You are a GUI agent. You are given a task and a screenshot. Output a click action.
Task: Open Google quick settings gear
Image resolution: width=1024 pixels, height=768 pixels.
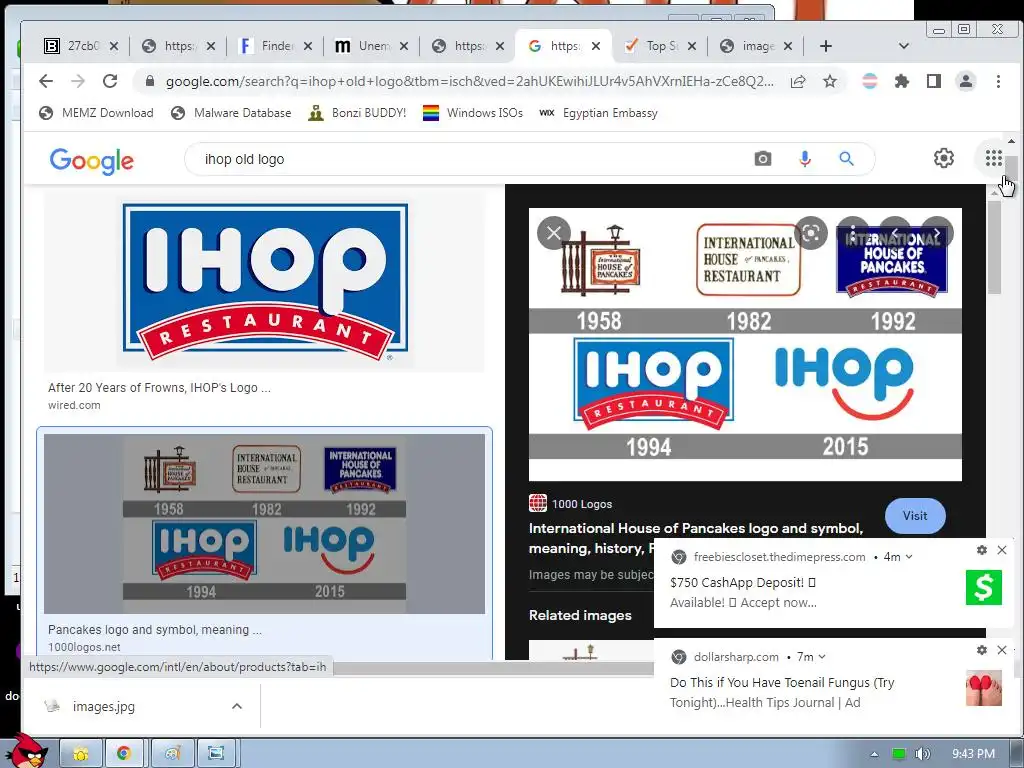pos(944,158)
